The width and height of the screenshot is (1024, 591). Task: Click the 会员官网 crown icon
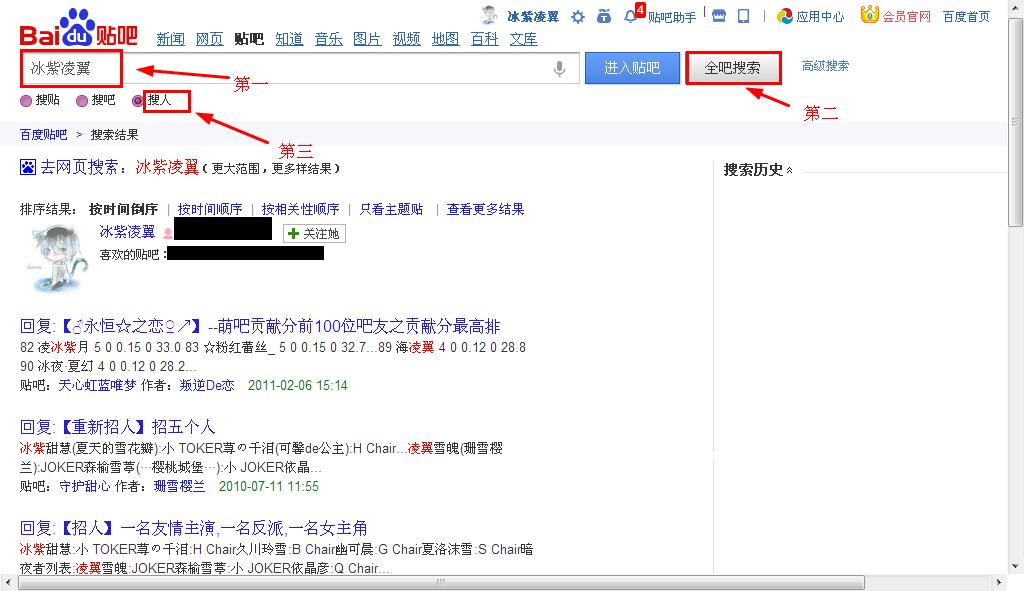pos(869,15)
